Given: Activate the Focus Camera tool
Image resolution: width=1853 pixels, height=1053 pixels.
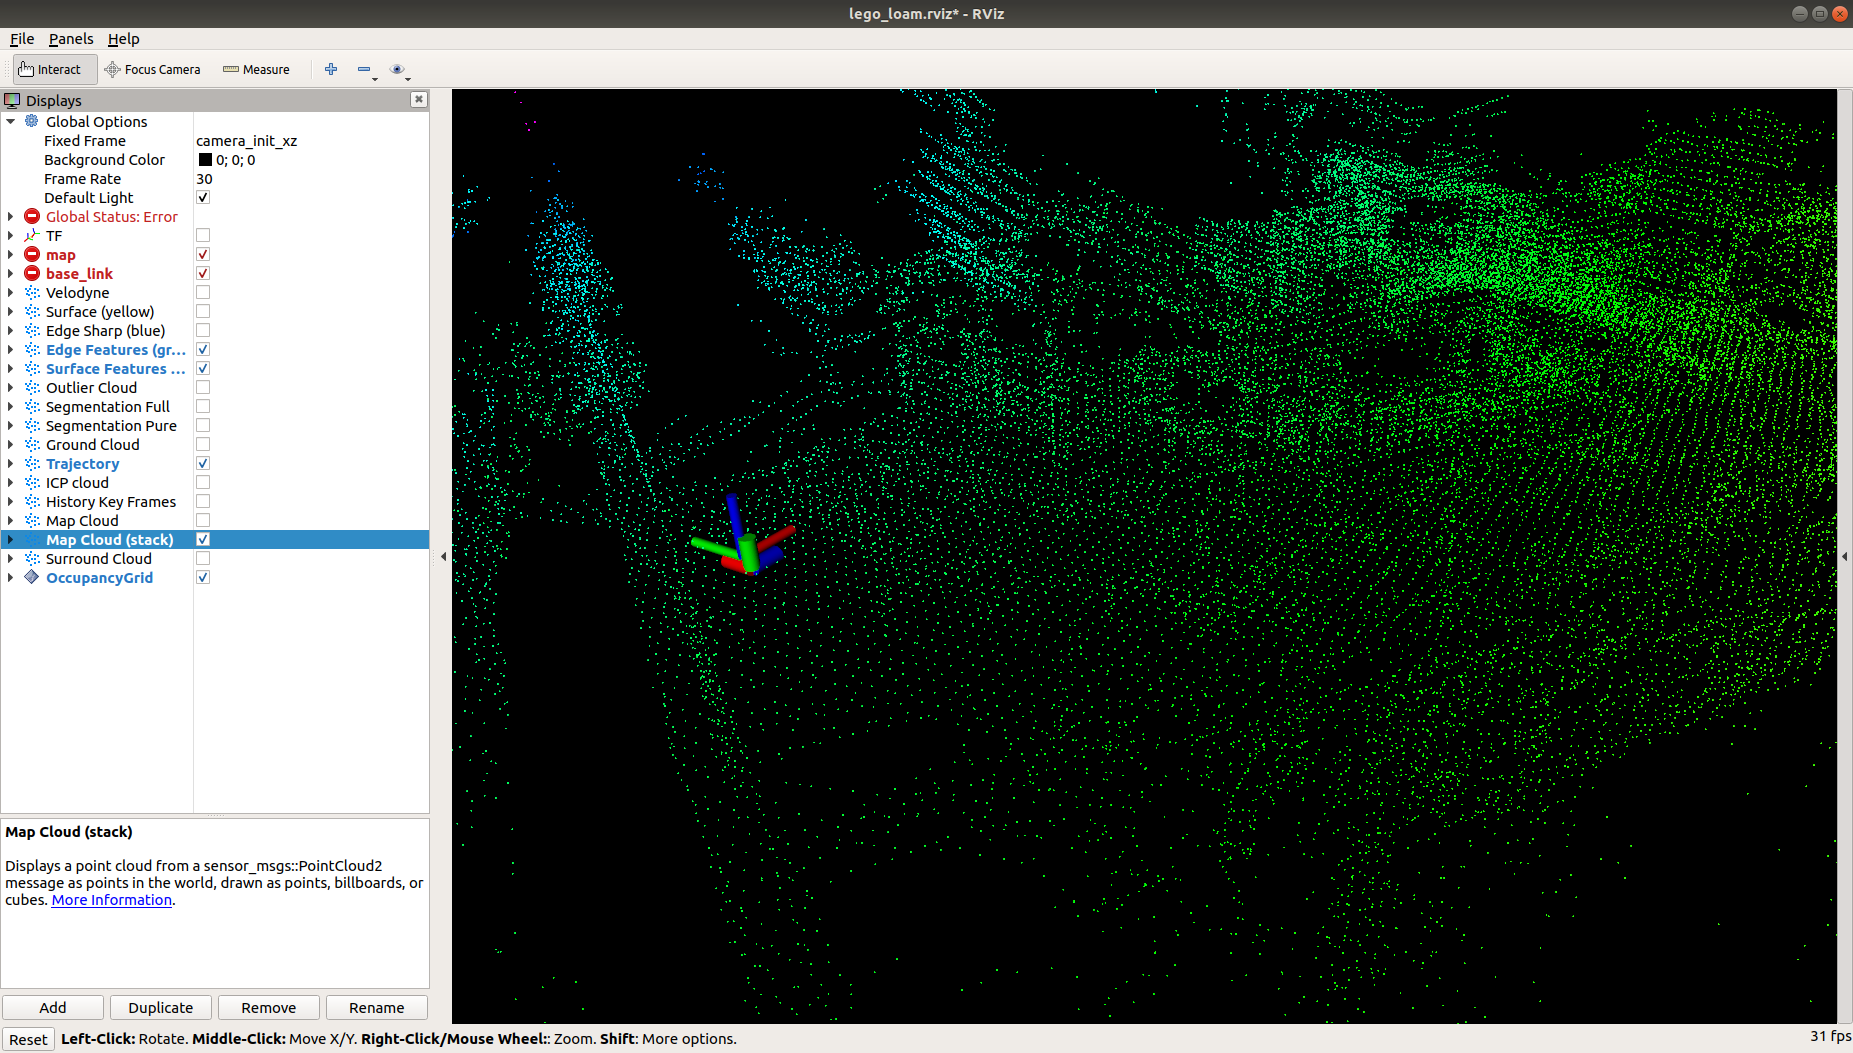Looking at the screenshot, I should point(153,69).
